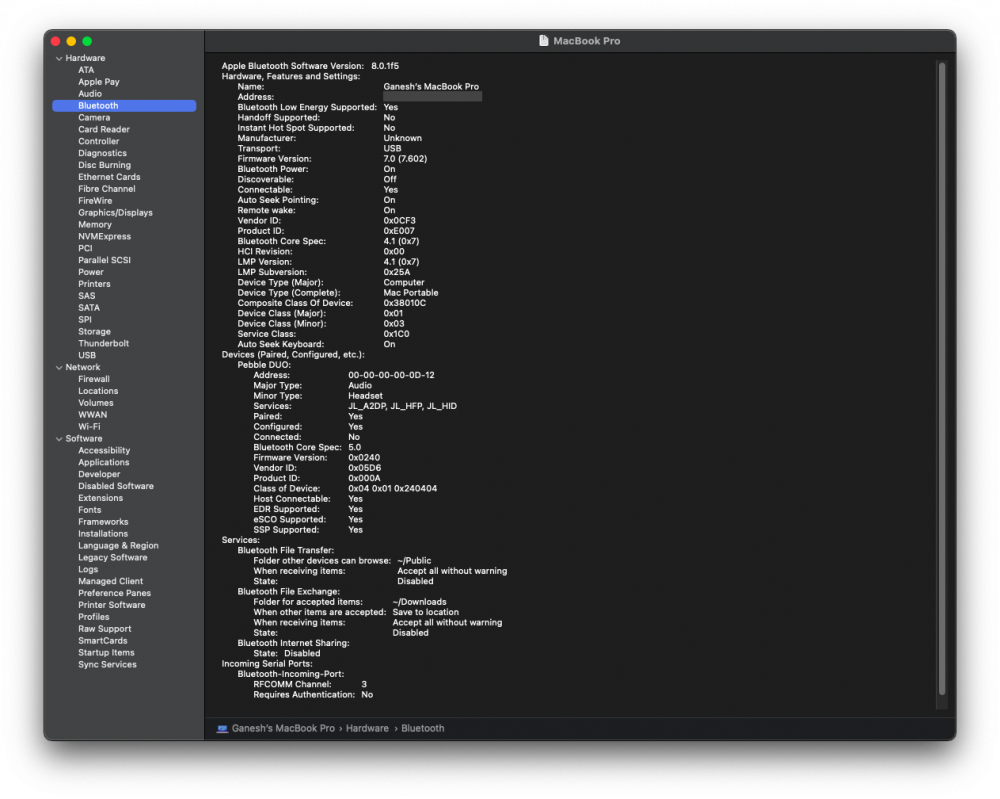Click Ganesh's MacBook Pro in path bar

[x=283, y=729]
